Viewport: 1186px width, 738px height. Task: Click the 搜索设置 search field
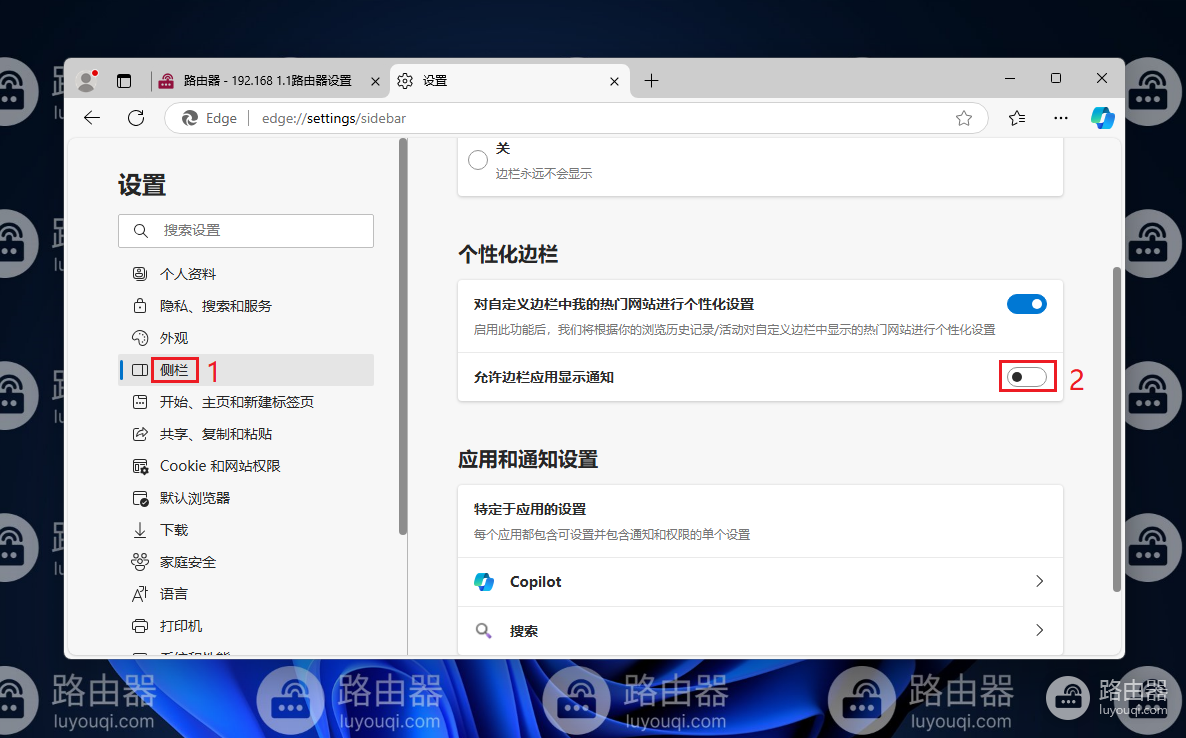tap(246, 231)
